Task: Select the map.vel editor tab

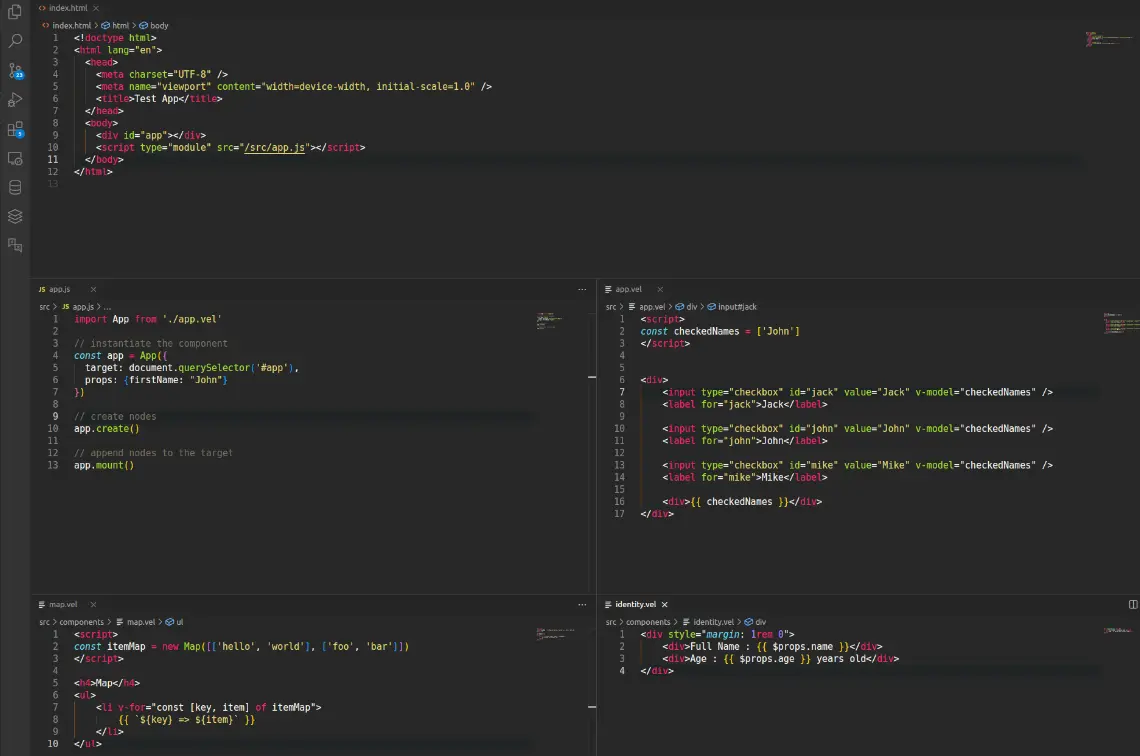Action: pyautogui.click(x=62, y=604)
